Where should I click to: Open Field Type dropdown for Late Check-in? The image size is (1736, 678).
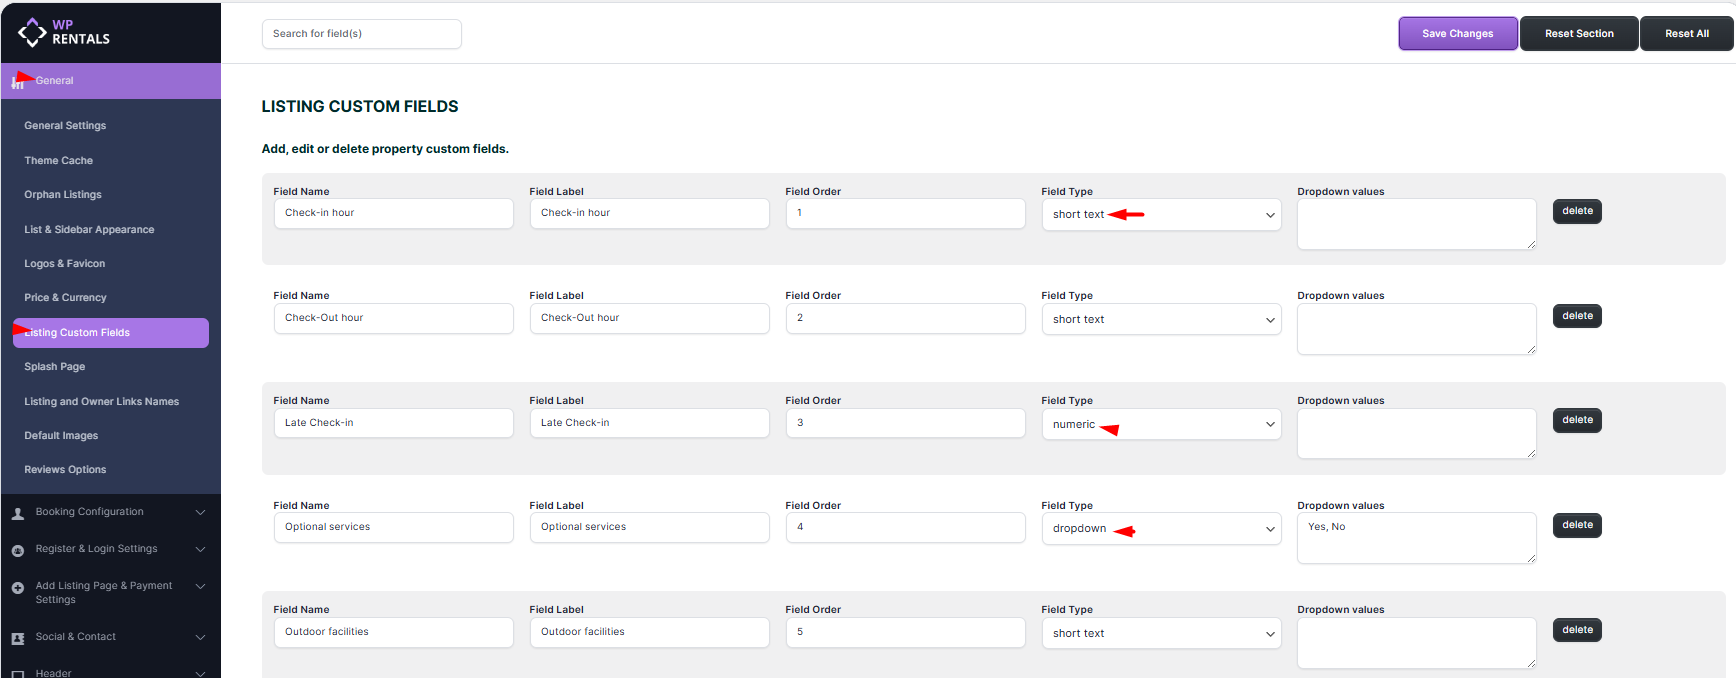coord(1160,424)
